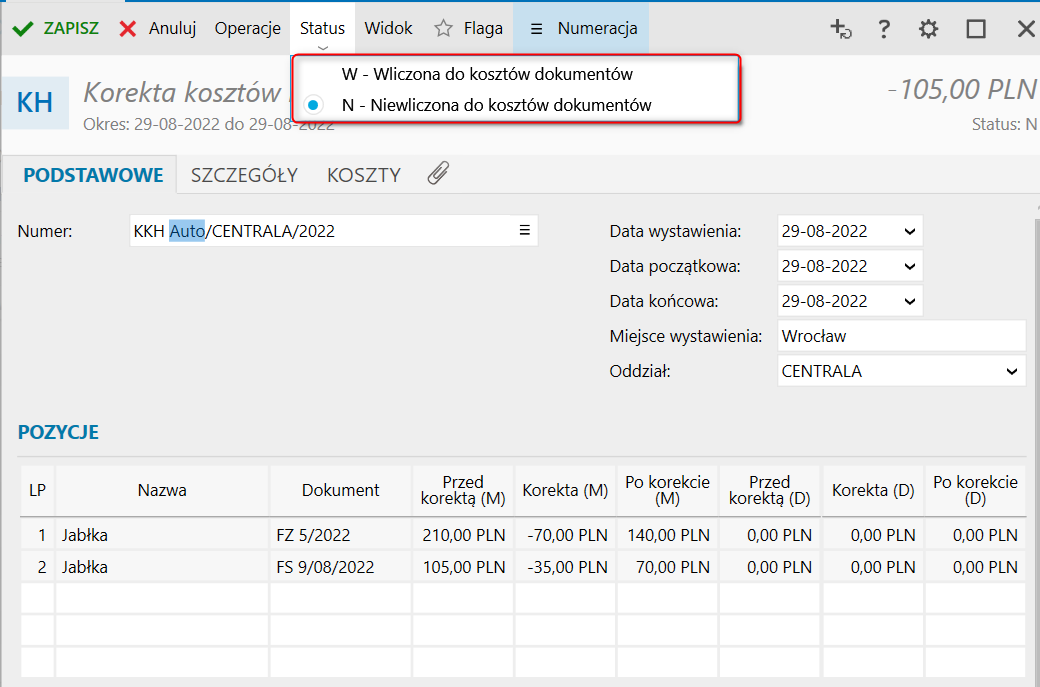The height and width of the screenshot is (687, 1040).
Task: Click the ZAPISZ button label
Action: click(x=71, y=29)
